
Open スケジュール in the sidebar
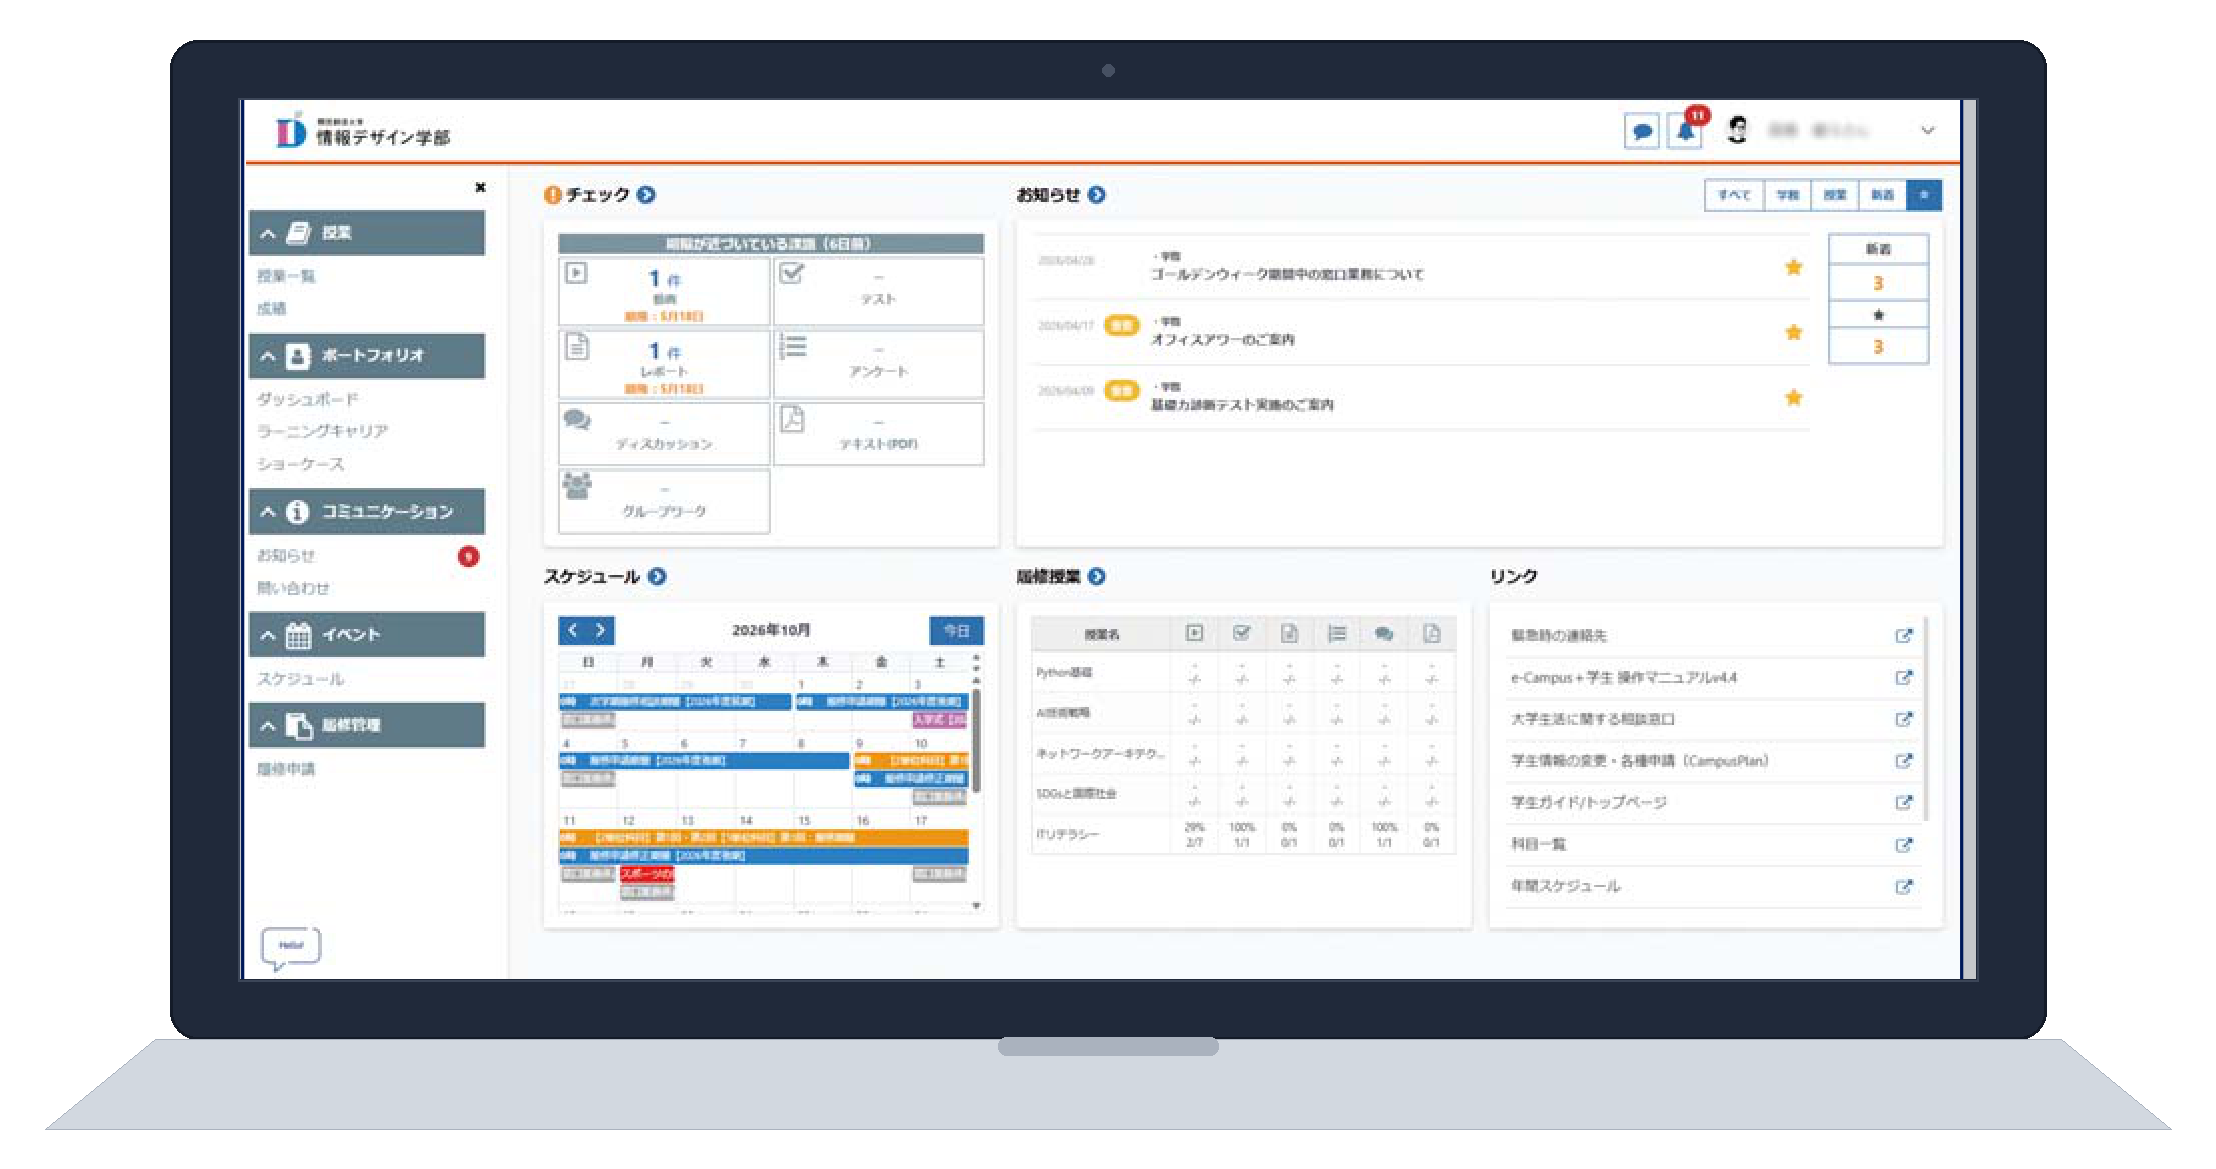coord(301,679)
